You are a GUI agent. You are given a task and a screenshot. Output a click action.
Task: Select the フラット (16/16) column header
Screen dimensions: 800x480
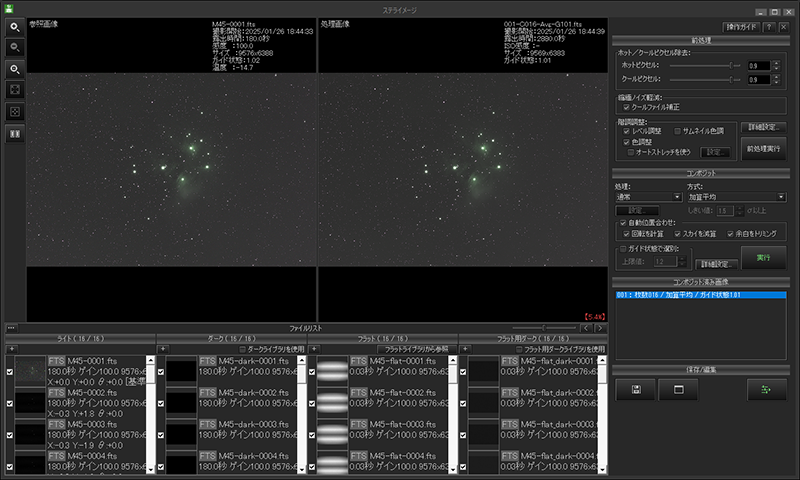click(x=383, y=339)
